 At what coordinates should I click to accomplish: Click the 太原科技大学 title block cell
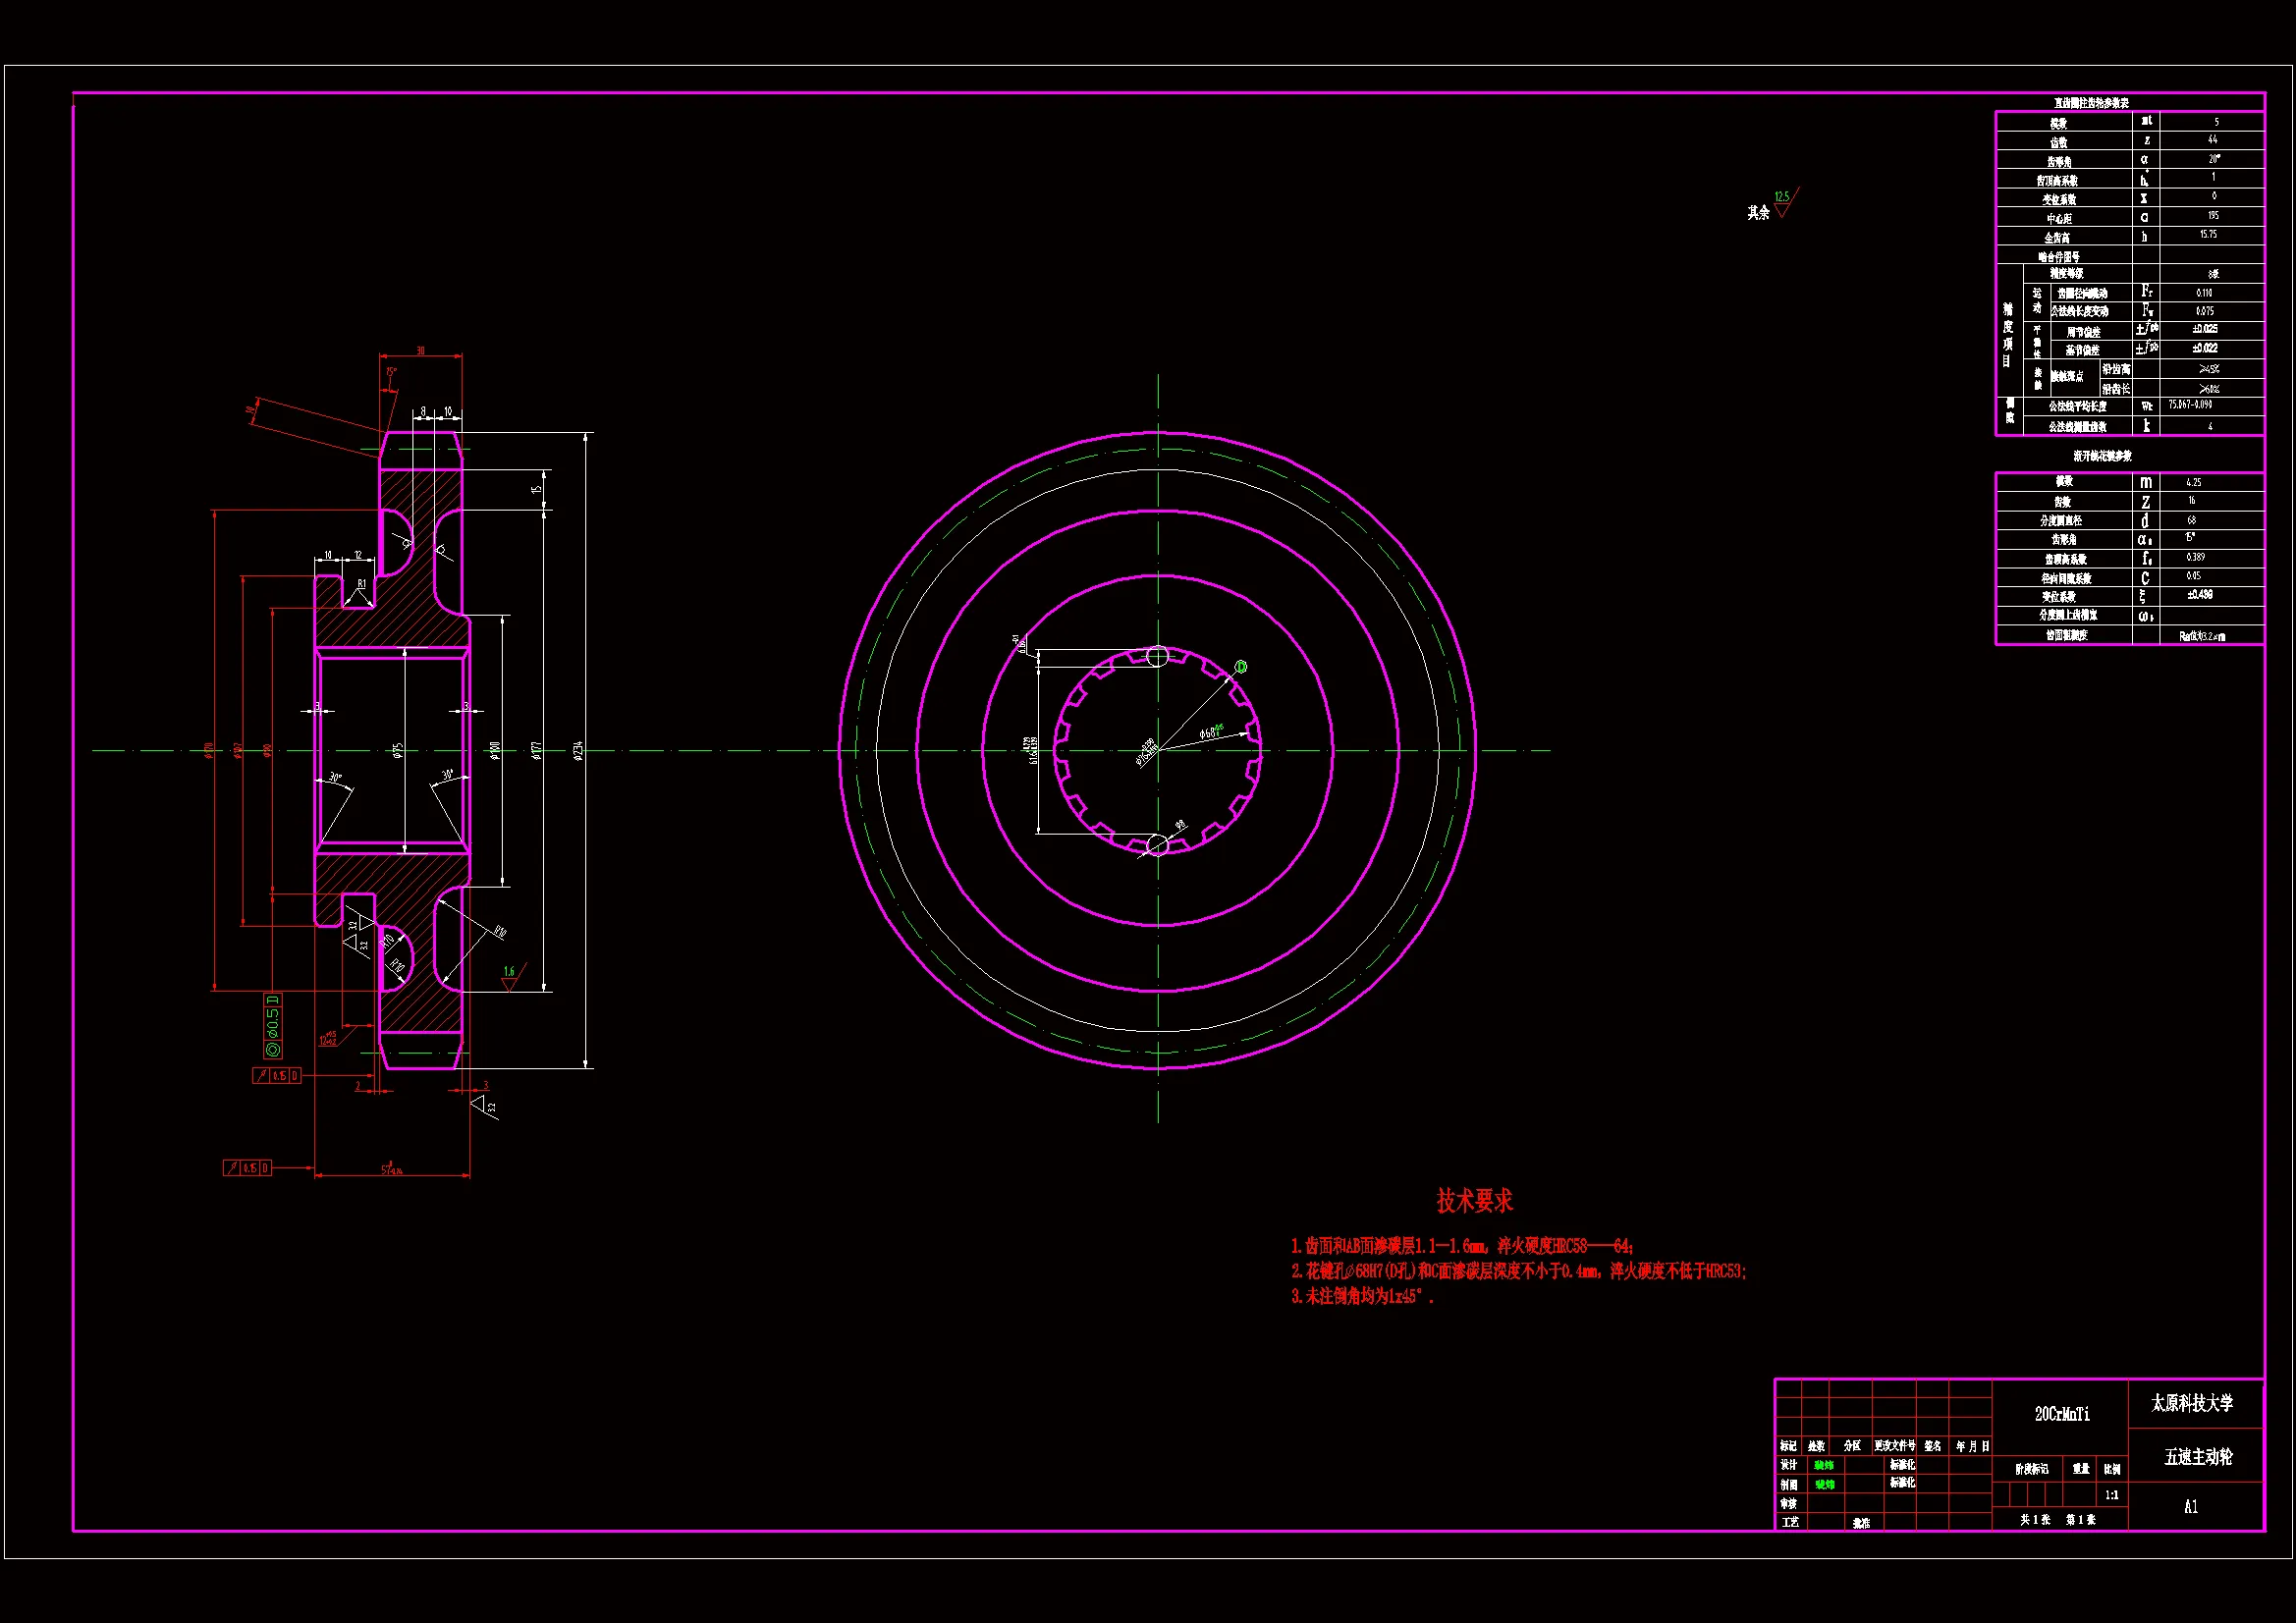coord(2192,1404)
